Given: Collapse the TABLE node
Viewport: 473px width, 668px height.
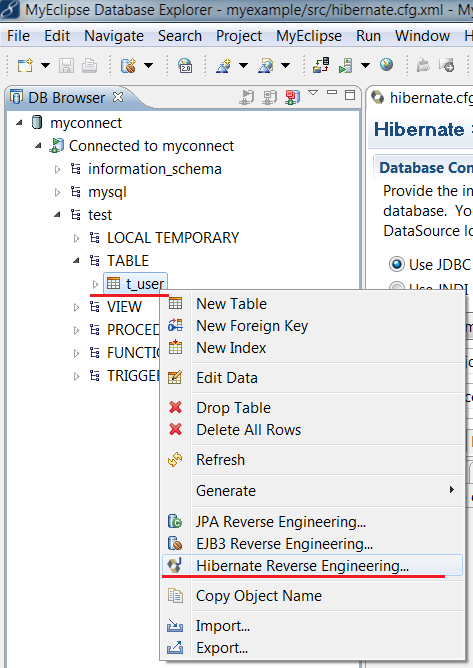Looking at the screenshot, I should click(76, 261).
